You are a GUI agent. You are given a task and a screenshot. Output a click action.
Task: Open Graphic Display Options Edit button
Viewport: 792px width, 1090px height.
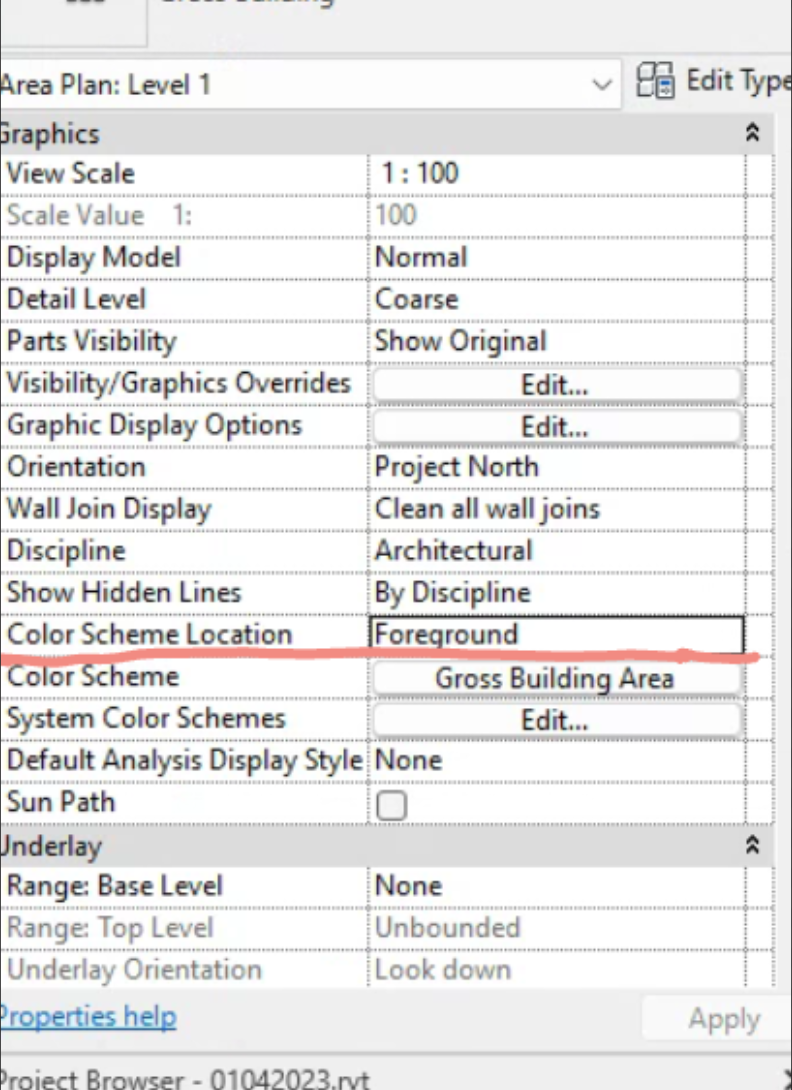557,426
